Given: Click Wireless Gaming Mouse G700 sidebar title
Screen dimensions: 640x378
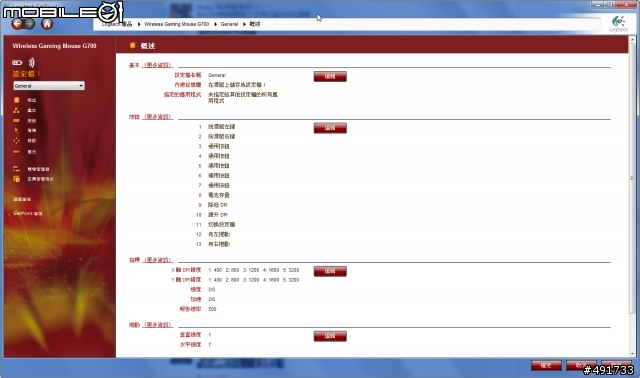Looking at the screenshot, I should pos(54,46).
